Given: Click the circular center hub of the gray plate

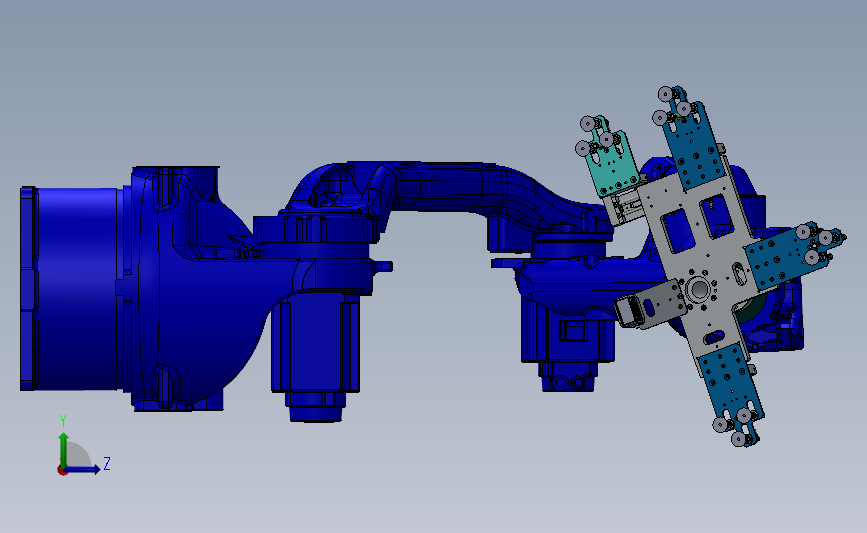Looking at the screenshot, I should pyautogui.click(x=698, y=289).
